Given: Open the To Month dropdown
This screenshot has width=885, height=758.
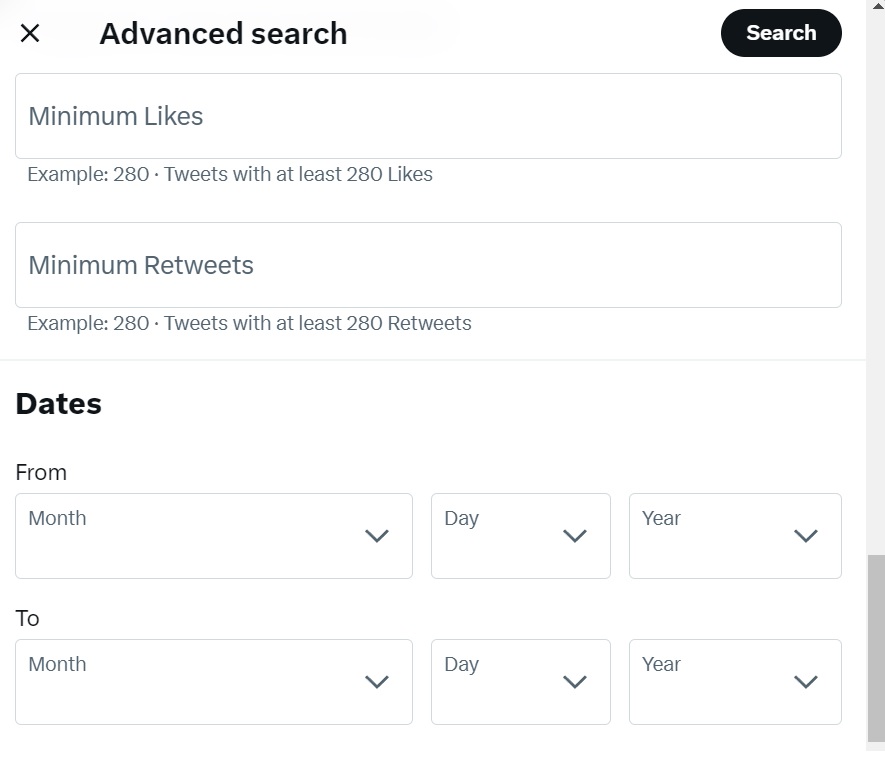Looking at the screenshot, I should tap(213, 681).
